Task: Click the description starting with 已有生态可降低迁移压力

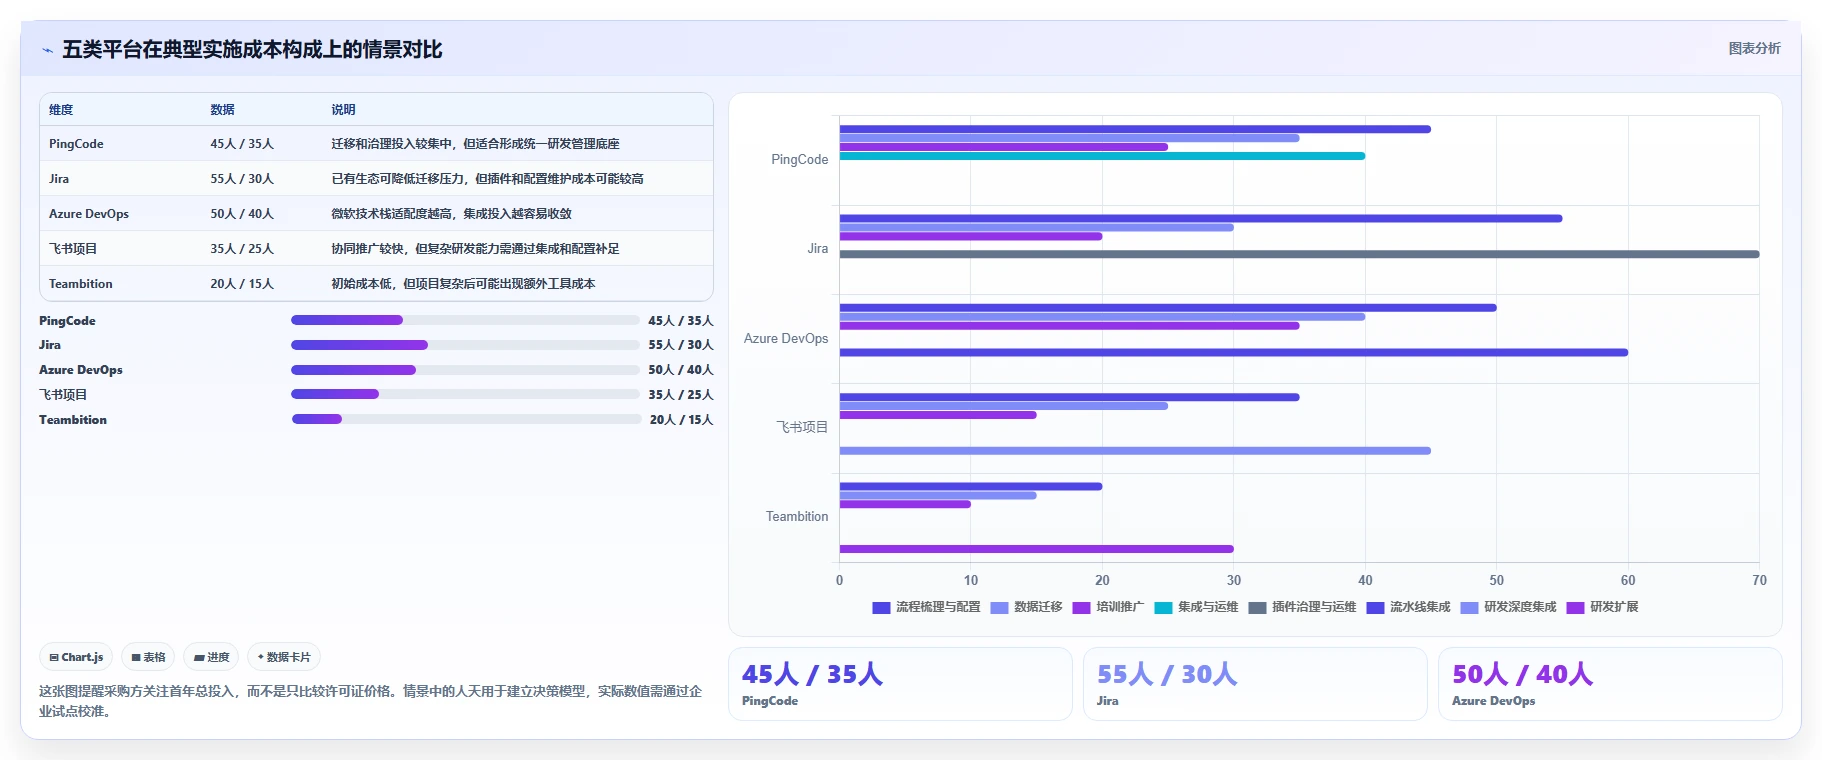Action: click(487, 179)
